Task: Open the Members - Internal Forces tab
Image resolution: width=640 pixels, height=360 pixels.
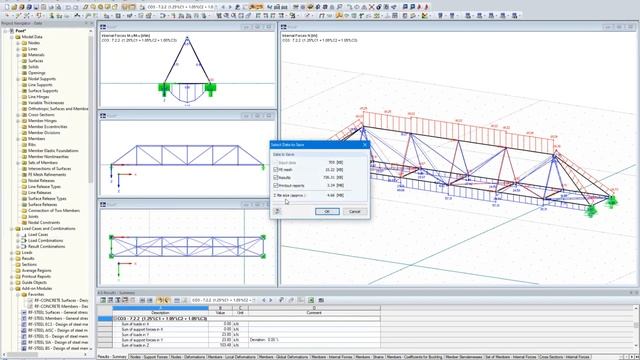Action: (x=331, y=357)
